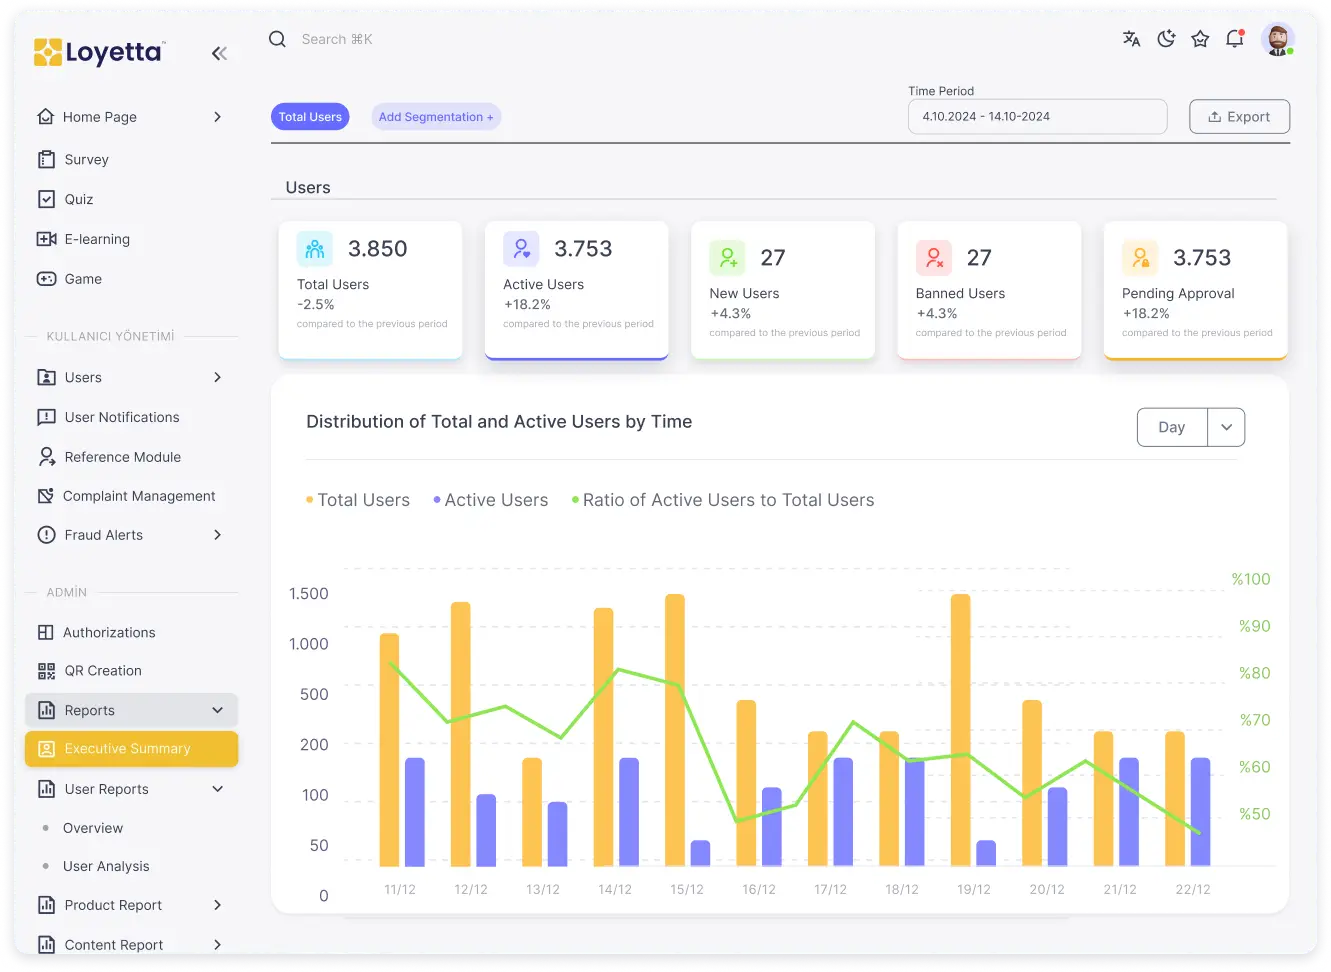Click the Survey clipboard icon
This screenshot has height=972, width=1331.
click(x=46, y=159)
